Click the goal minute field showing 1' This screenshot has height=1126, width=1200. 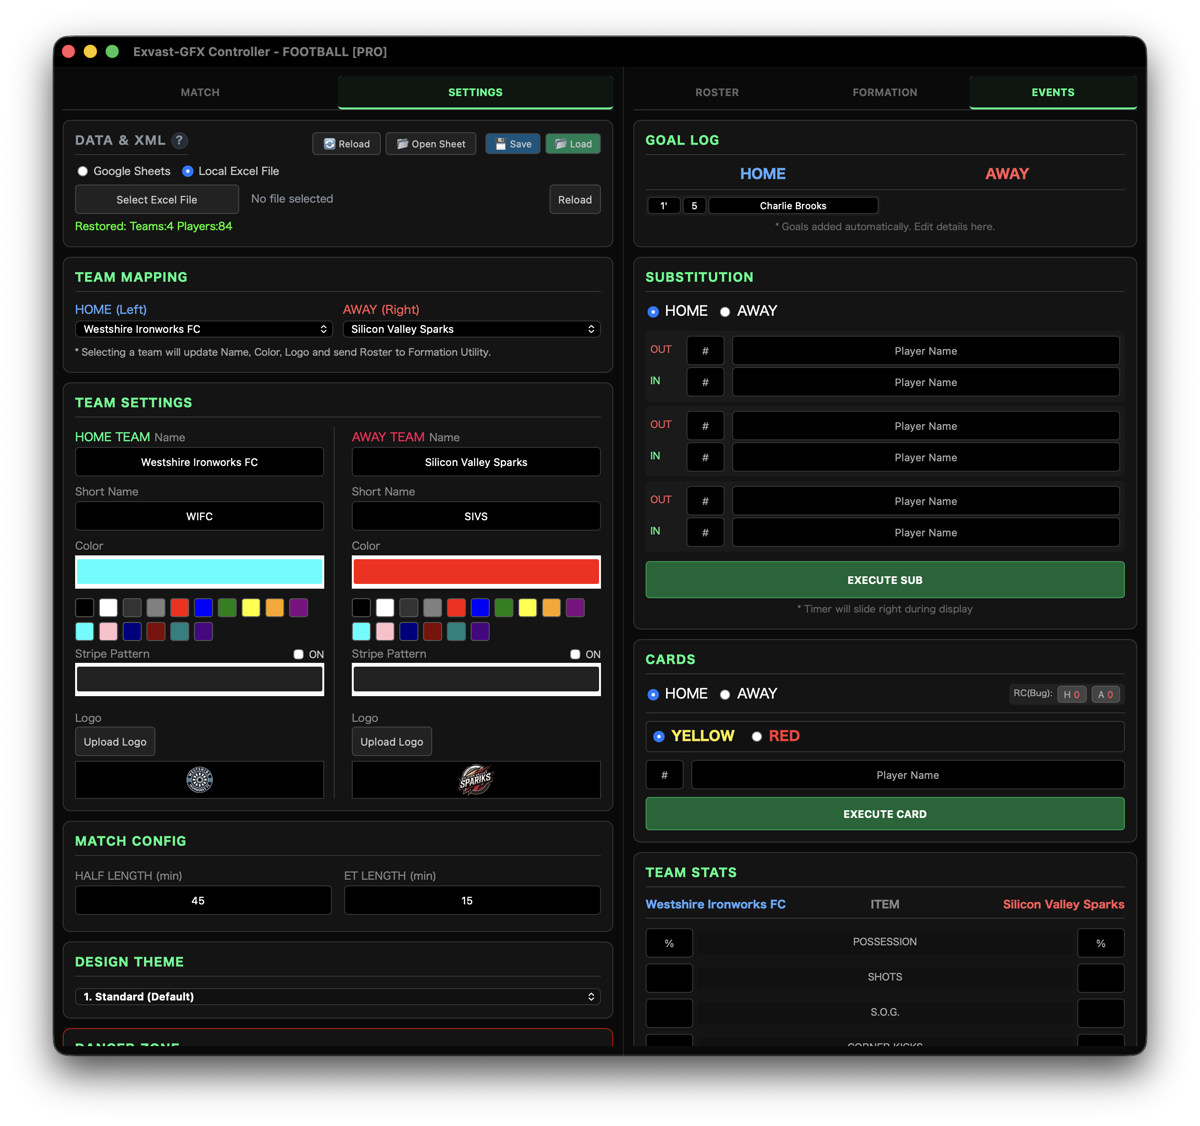click(664, 206)
